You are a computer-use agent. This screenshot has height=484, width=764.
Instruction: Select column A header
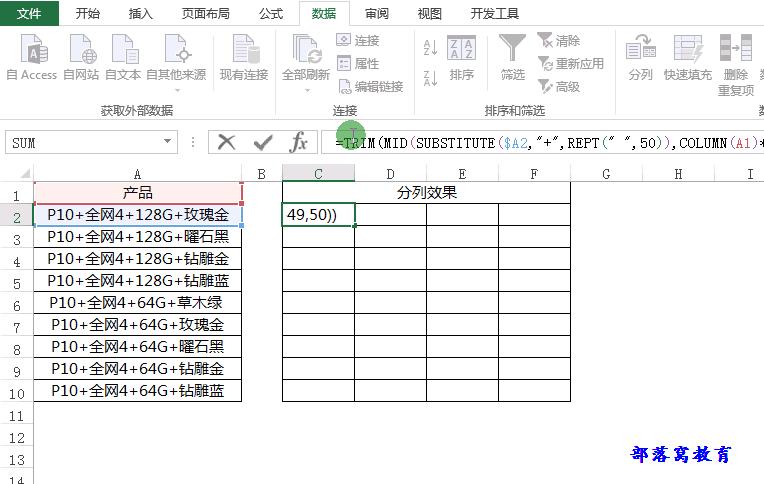click(x=137, y=174)
